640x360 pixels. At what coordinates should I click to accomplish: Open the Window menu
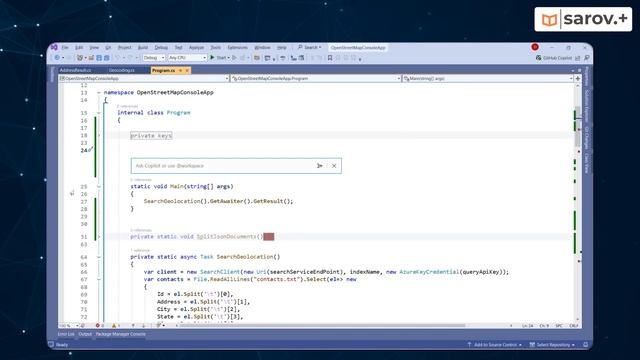pyautogui.click(x=262, y=47)
